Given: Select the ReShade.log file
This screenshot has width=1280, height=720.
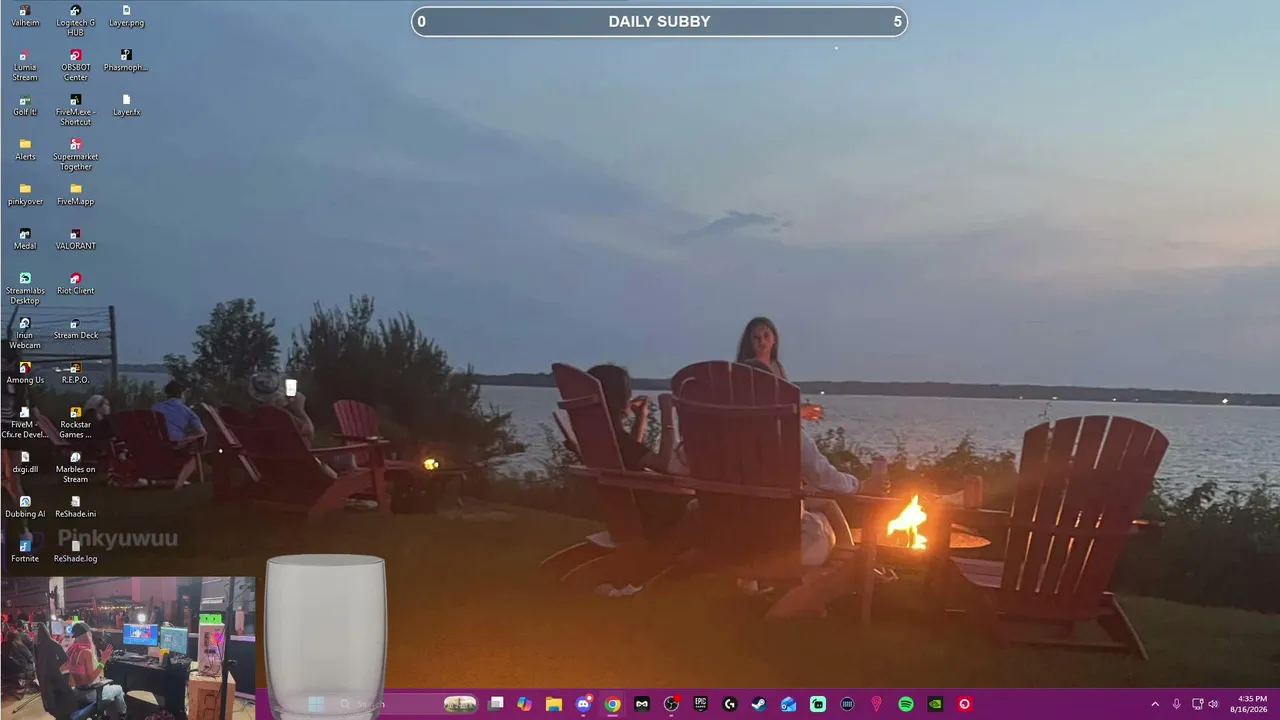Looking at the screenshot, I should click(75, 552).
